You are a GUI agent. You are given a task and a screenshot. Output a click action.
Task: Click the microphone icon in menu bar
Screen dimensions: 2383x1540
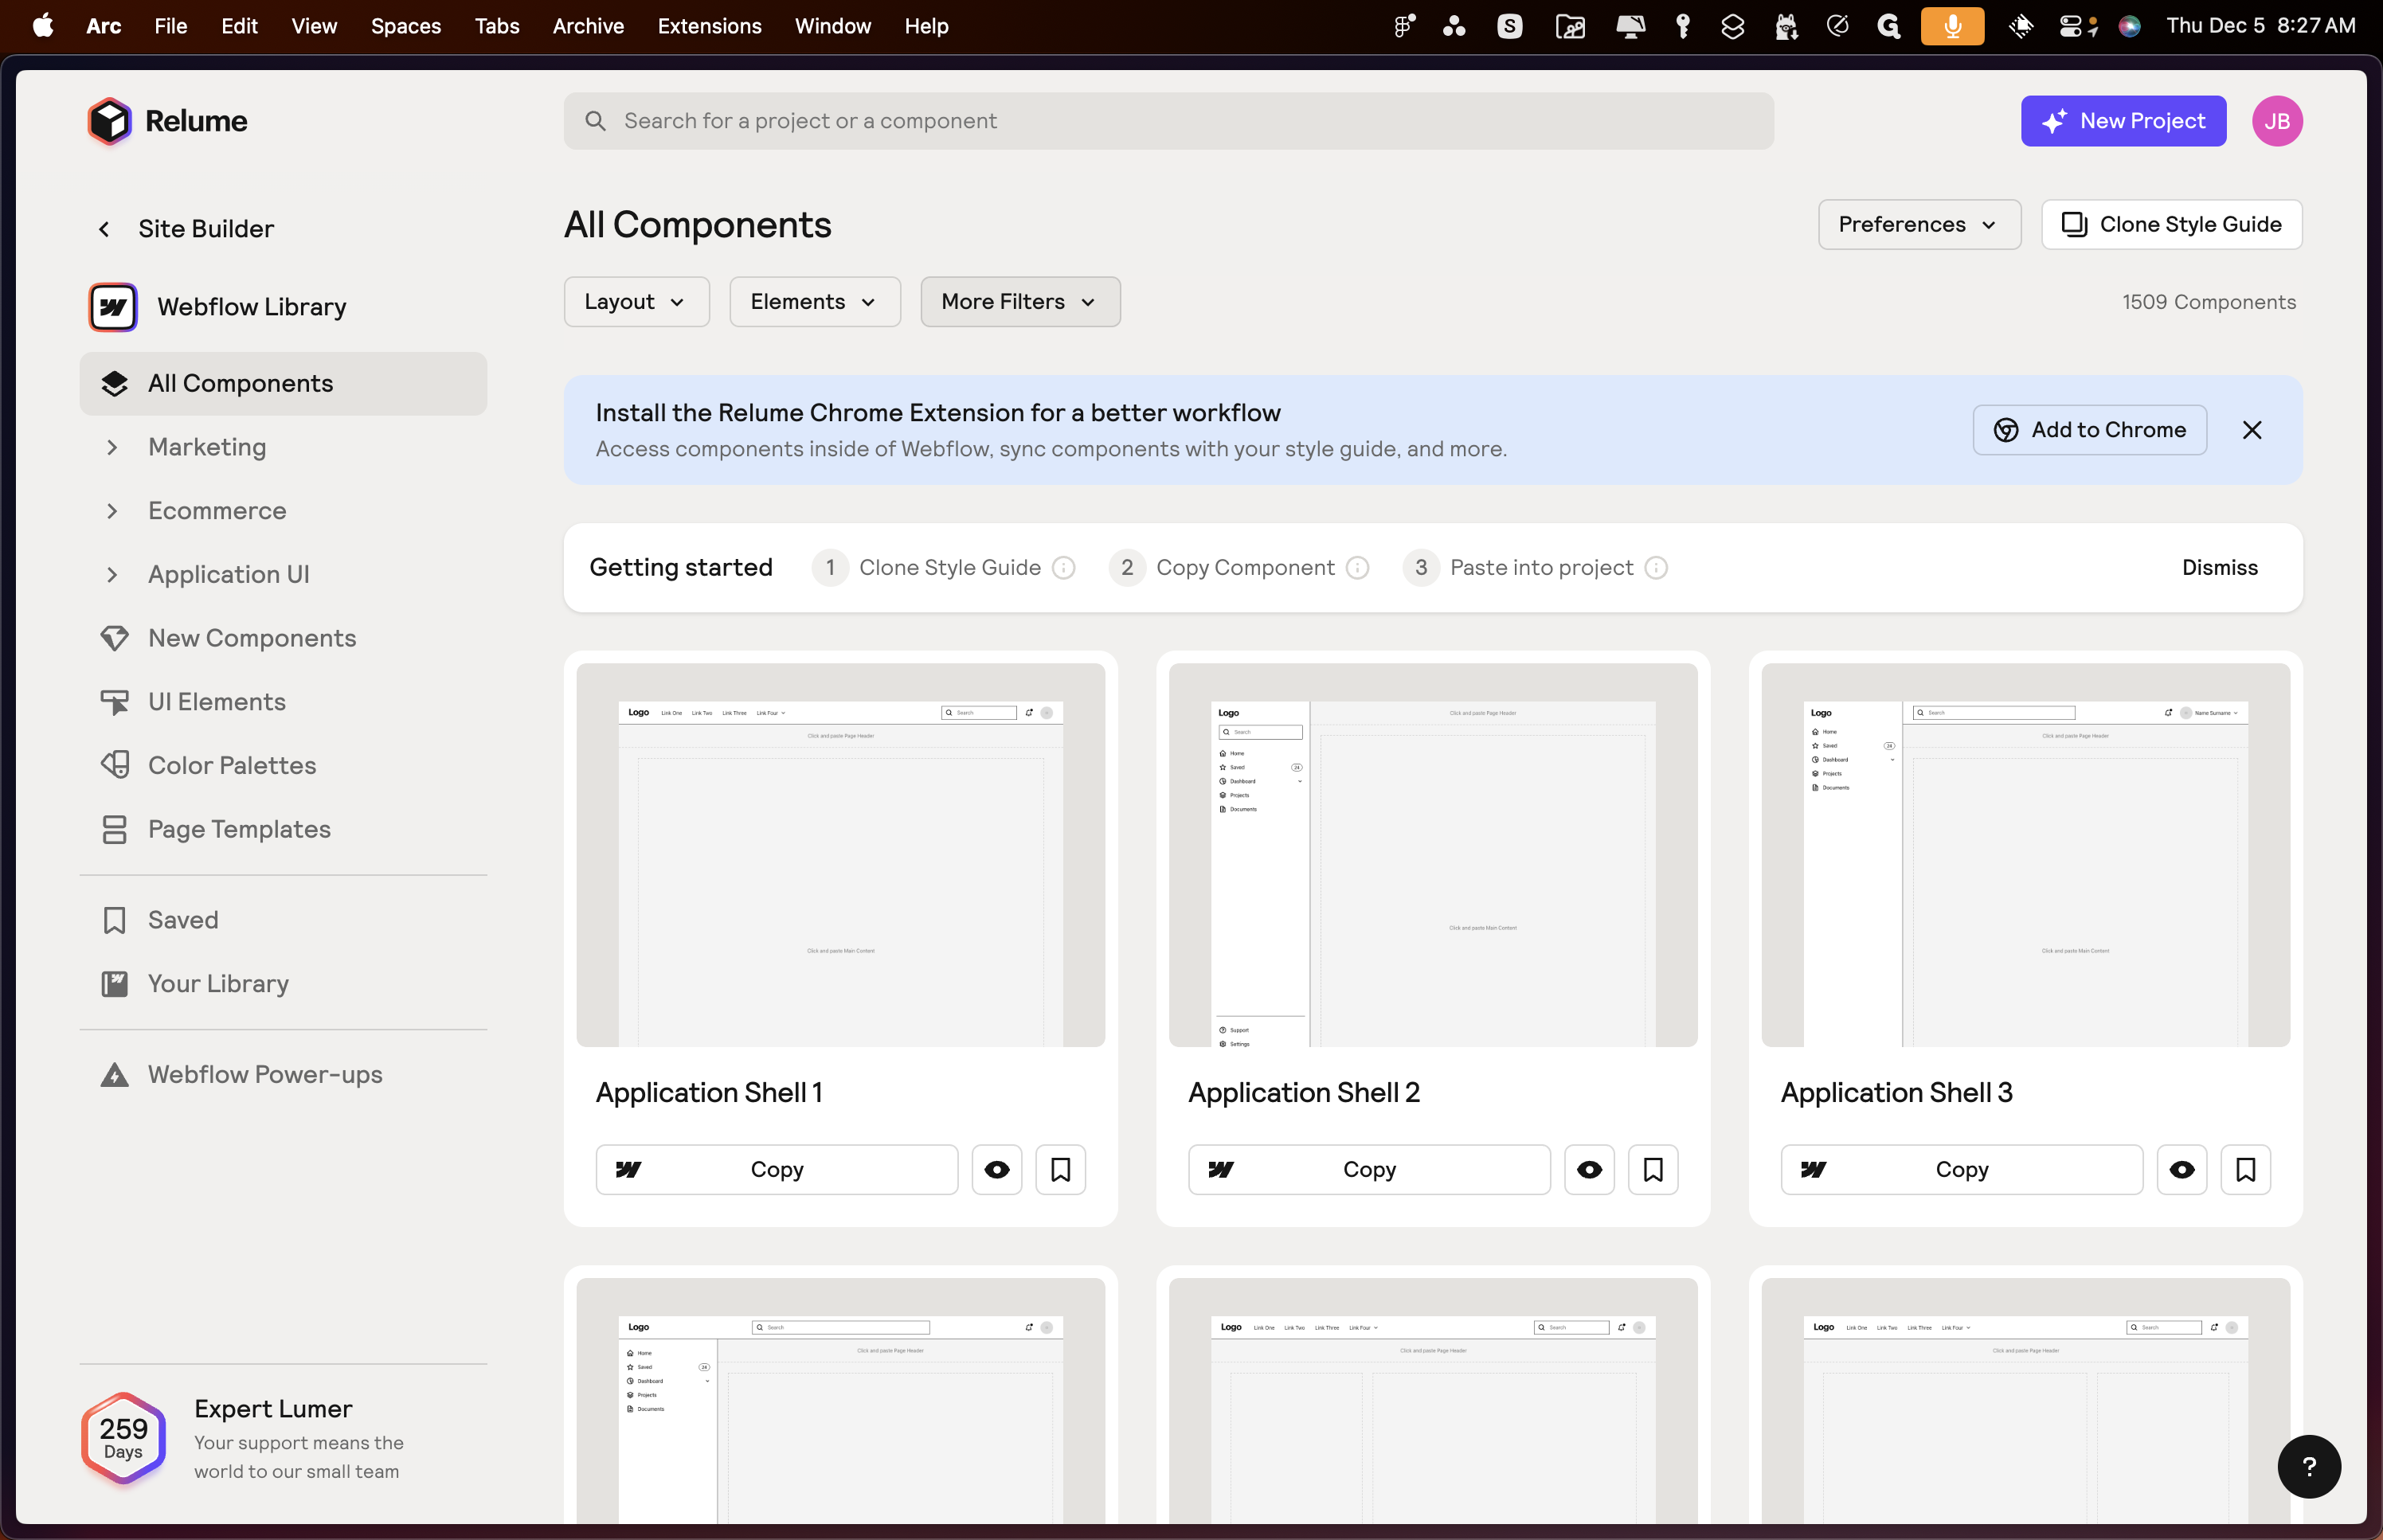(1952, 26)
